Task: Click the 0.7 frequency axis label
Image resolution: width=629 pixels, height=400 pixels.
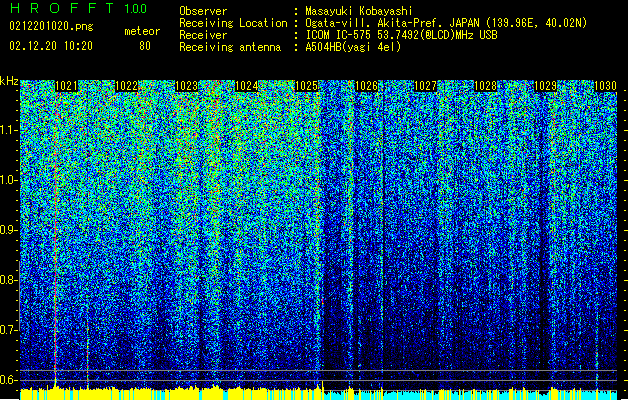Action: point(8,330)
